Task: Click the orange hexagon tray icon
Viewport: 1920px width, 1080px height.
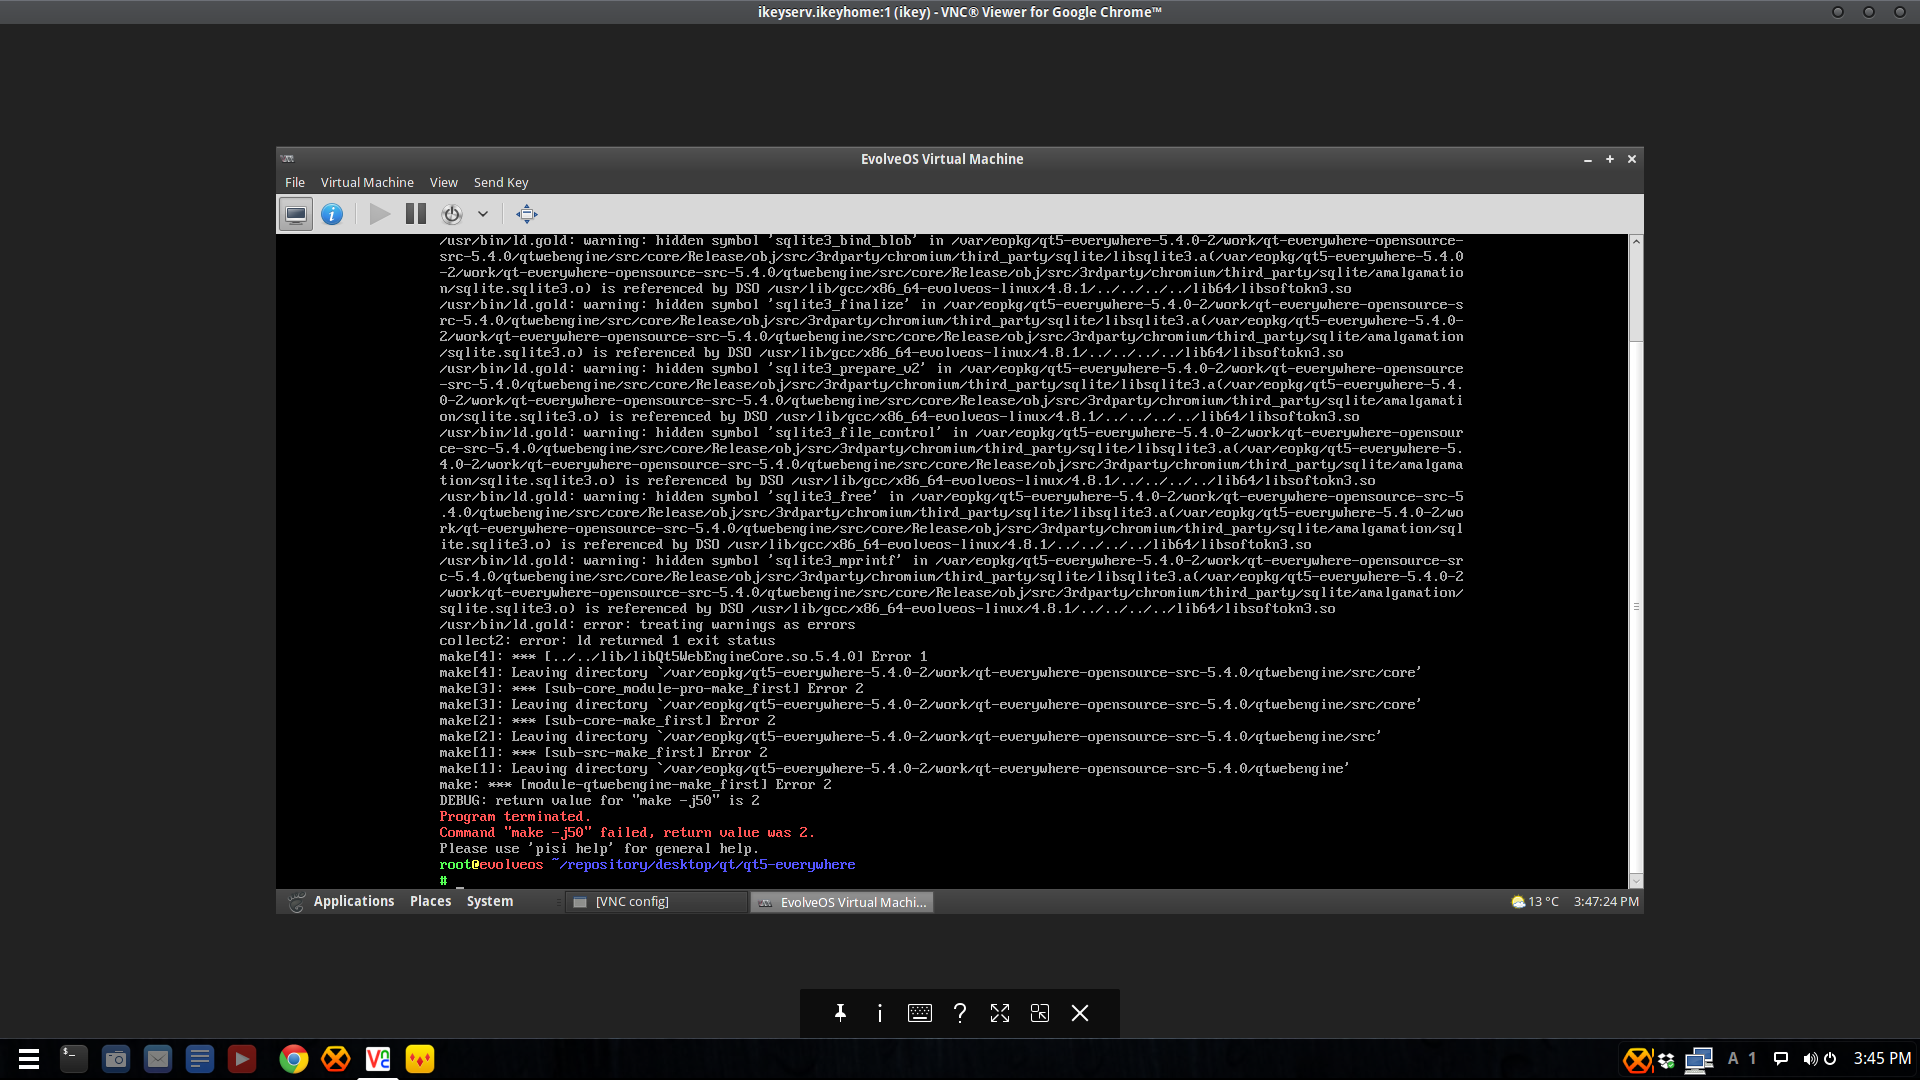Action: tap(1637, 1060)
